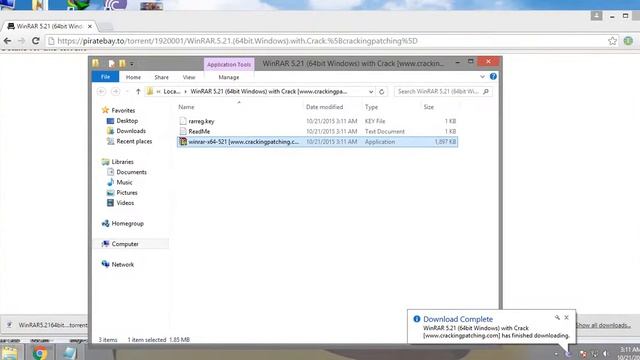Go back in the Chrome browser

tap(7, 41)
